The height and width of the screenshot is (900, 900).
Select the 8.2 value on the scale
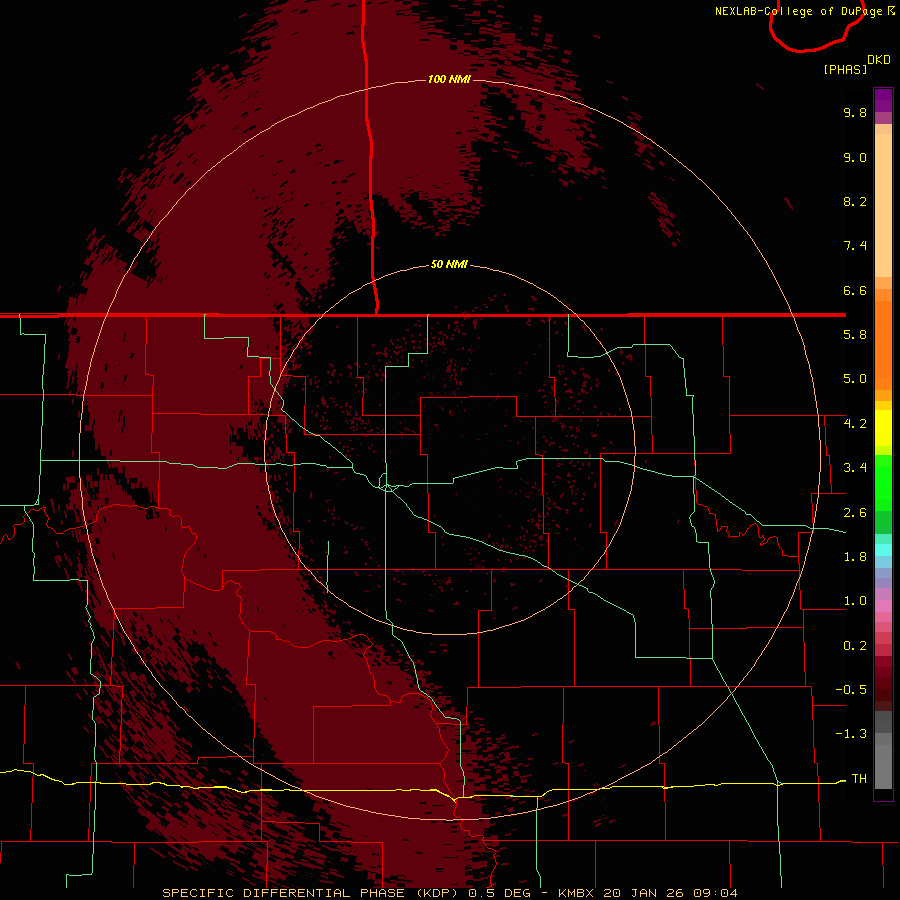click(x=855, y=201)
